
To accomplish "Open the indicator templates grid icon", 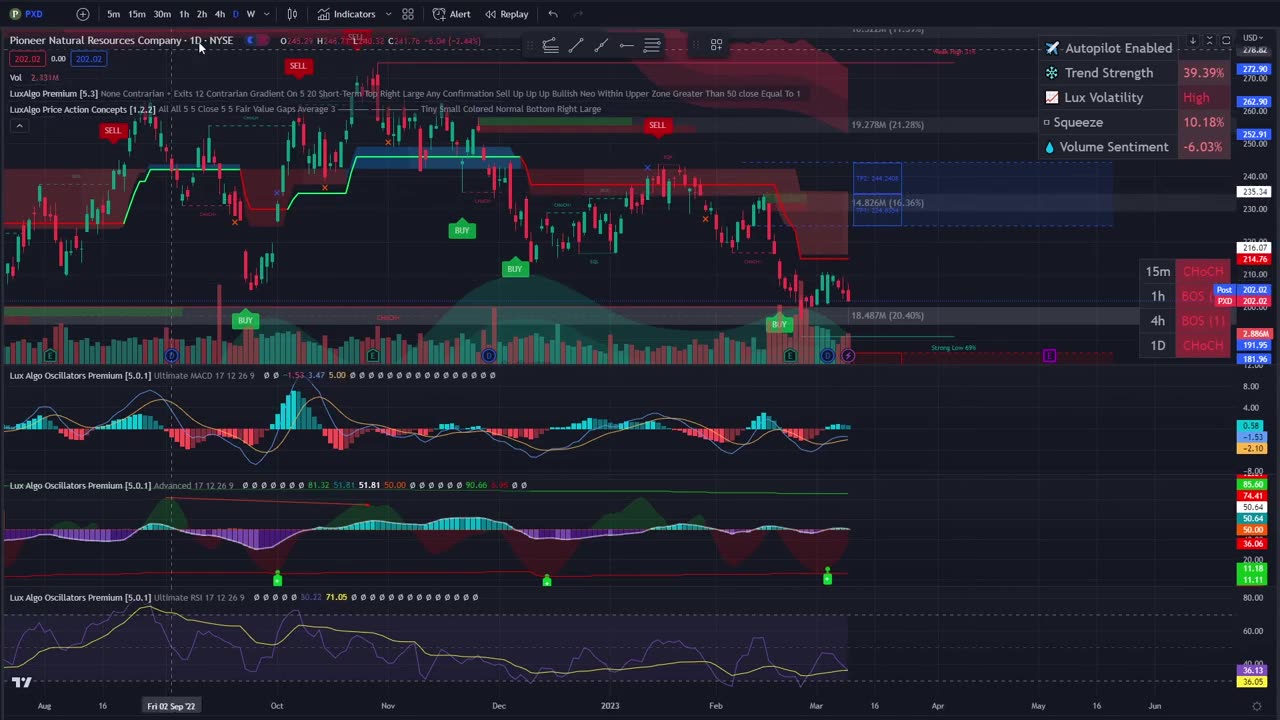I will click(408, 14).
